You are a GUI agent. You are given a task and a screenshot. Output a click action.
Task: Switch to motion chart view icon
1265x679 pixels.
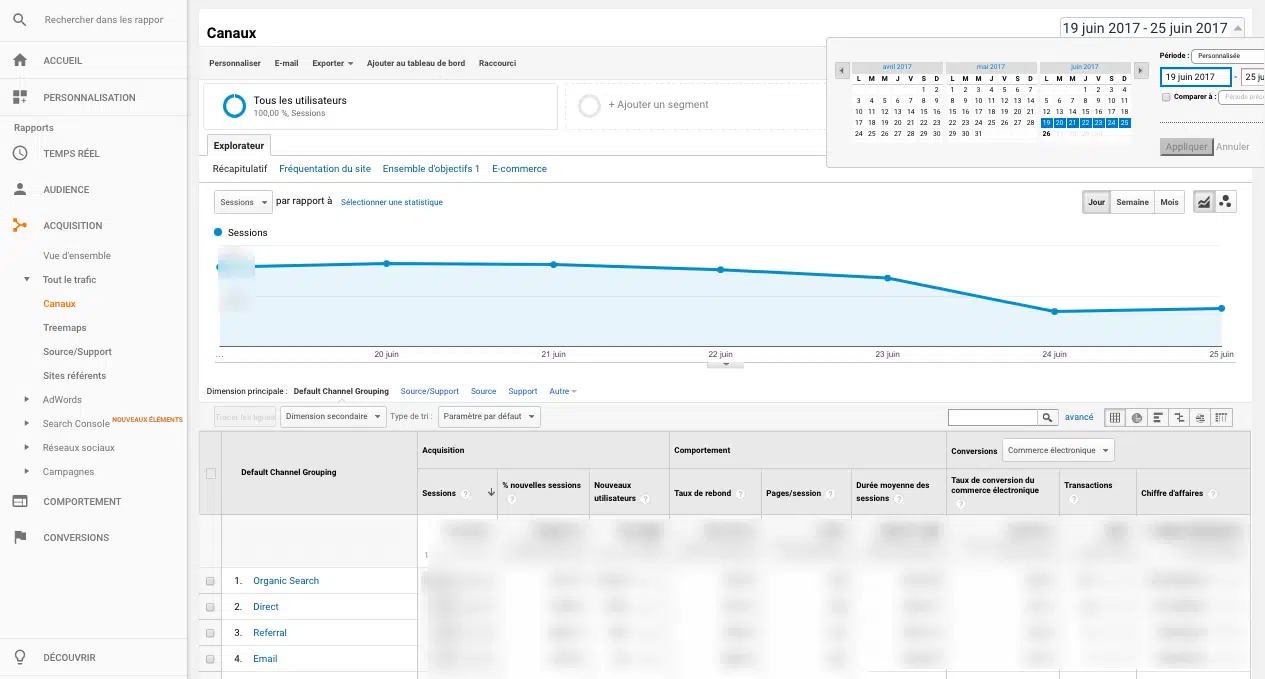(1226, 202)
